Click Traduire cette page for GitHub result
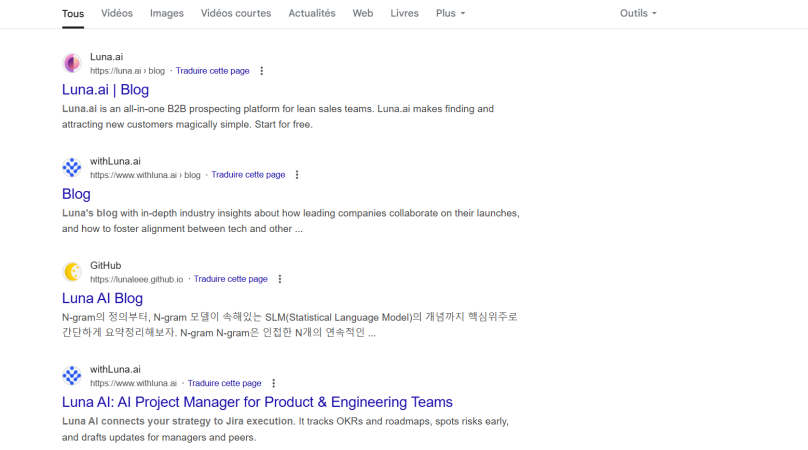Screen dimensions: 808x450 click(x=230, y=279)
